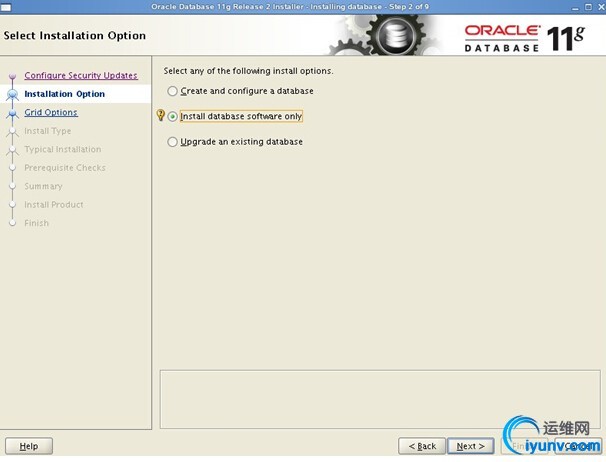Open the window menu icon in title bar
606x462 pixels.
pyautogui.click(x=6, y=7)
